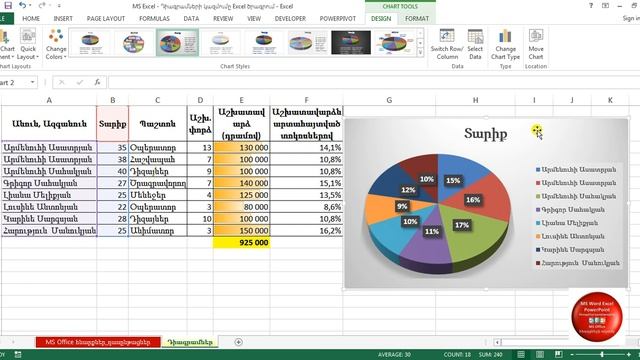Select column H header
This screenshot has width=640, height=360.
[475, 100]
